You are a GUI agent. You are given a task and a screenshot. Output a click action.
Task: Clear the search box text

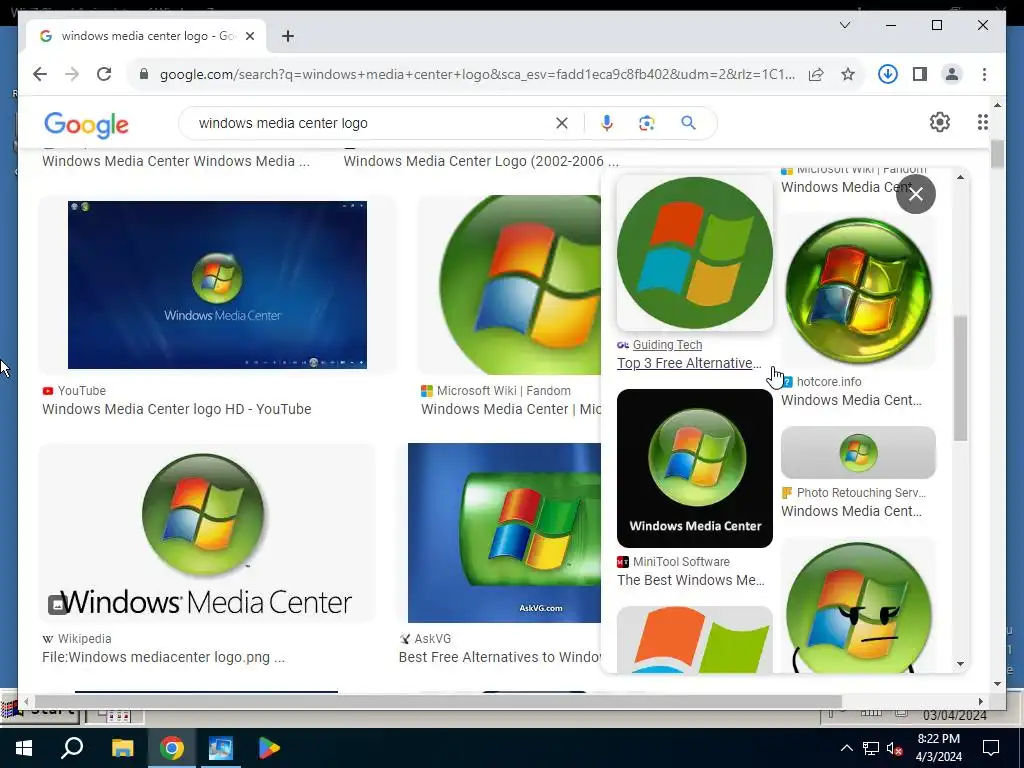[562, 123]
